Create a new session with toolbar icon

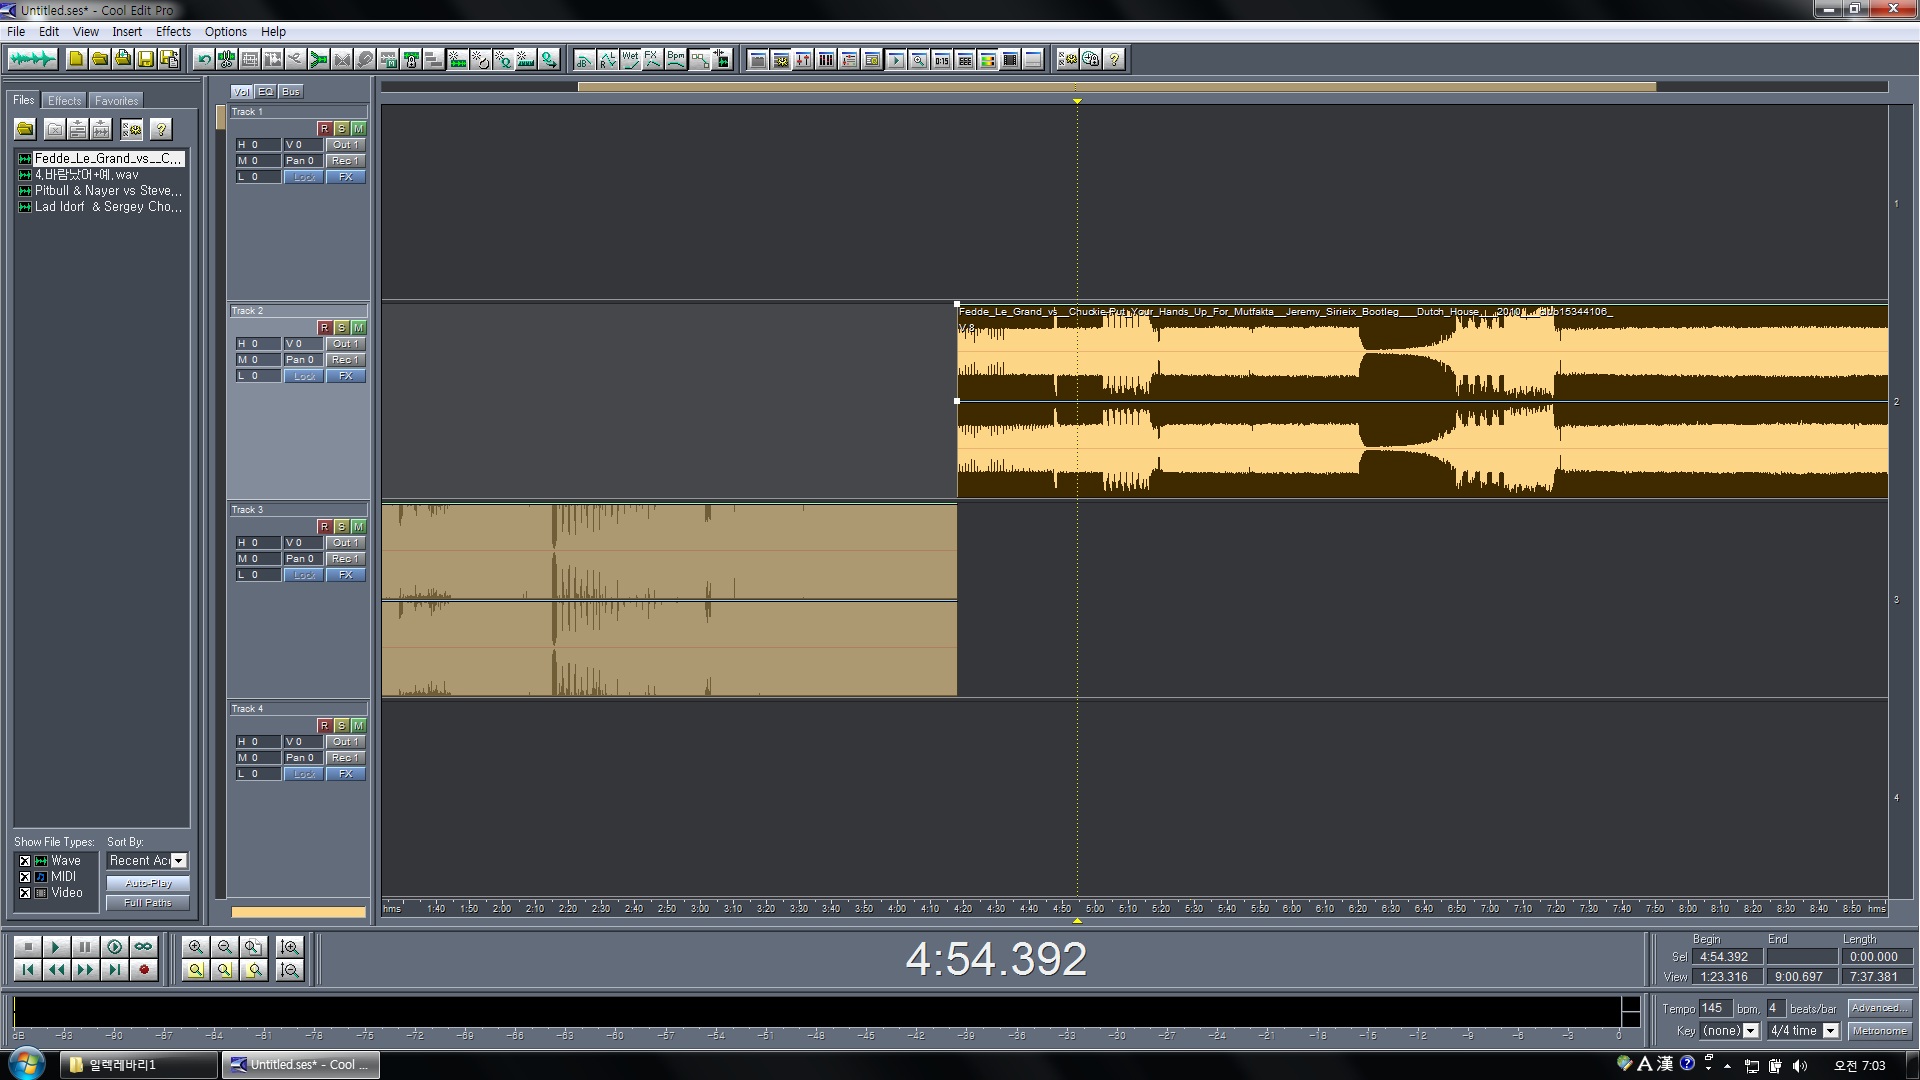click(x=76, y=59)
